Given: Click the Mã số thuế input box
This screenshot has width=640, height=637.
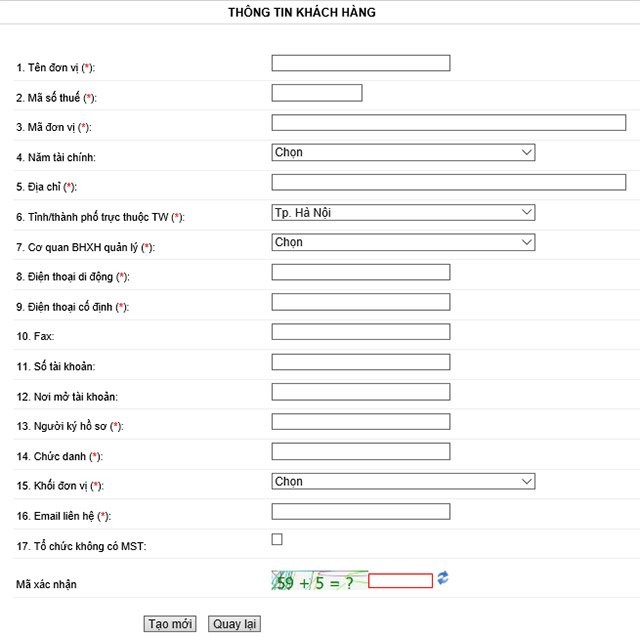Looking at the screenshot, I should 317,93.
